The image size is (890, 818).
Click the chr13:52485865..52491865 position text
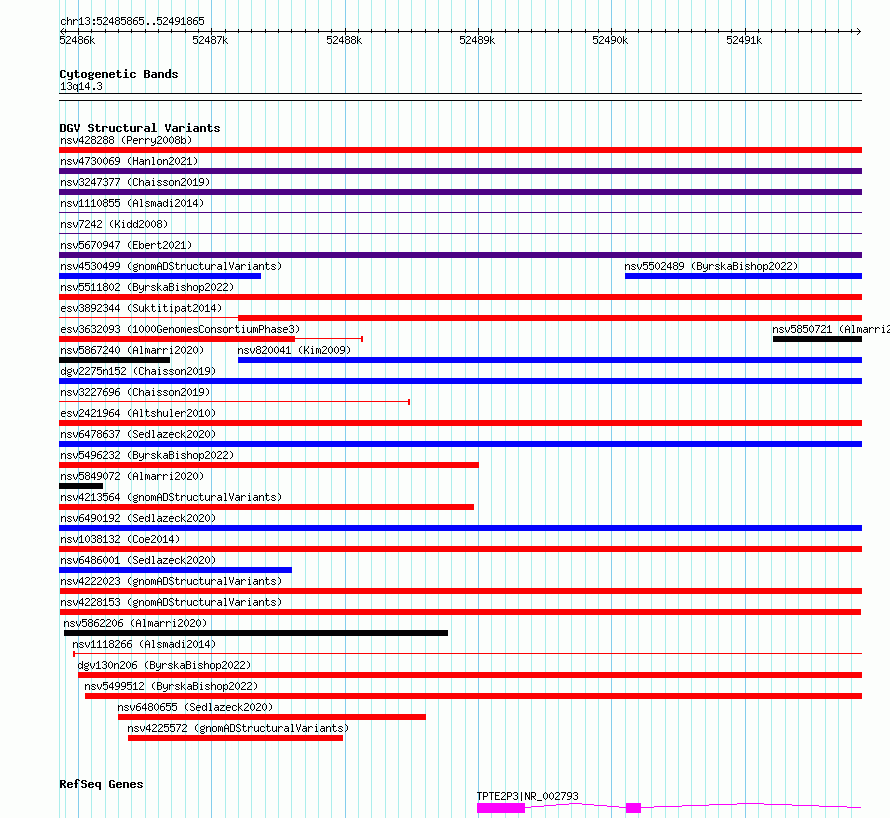[132, 22]
